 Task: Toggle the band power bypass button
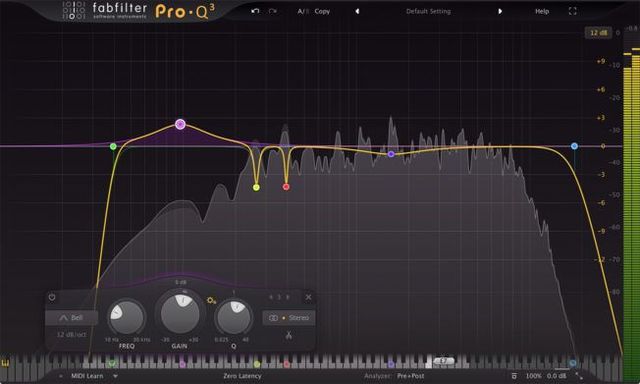[x=52, y=297]
